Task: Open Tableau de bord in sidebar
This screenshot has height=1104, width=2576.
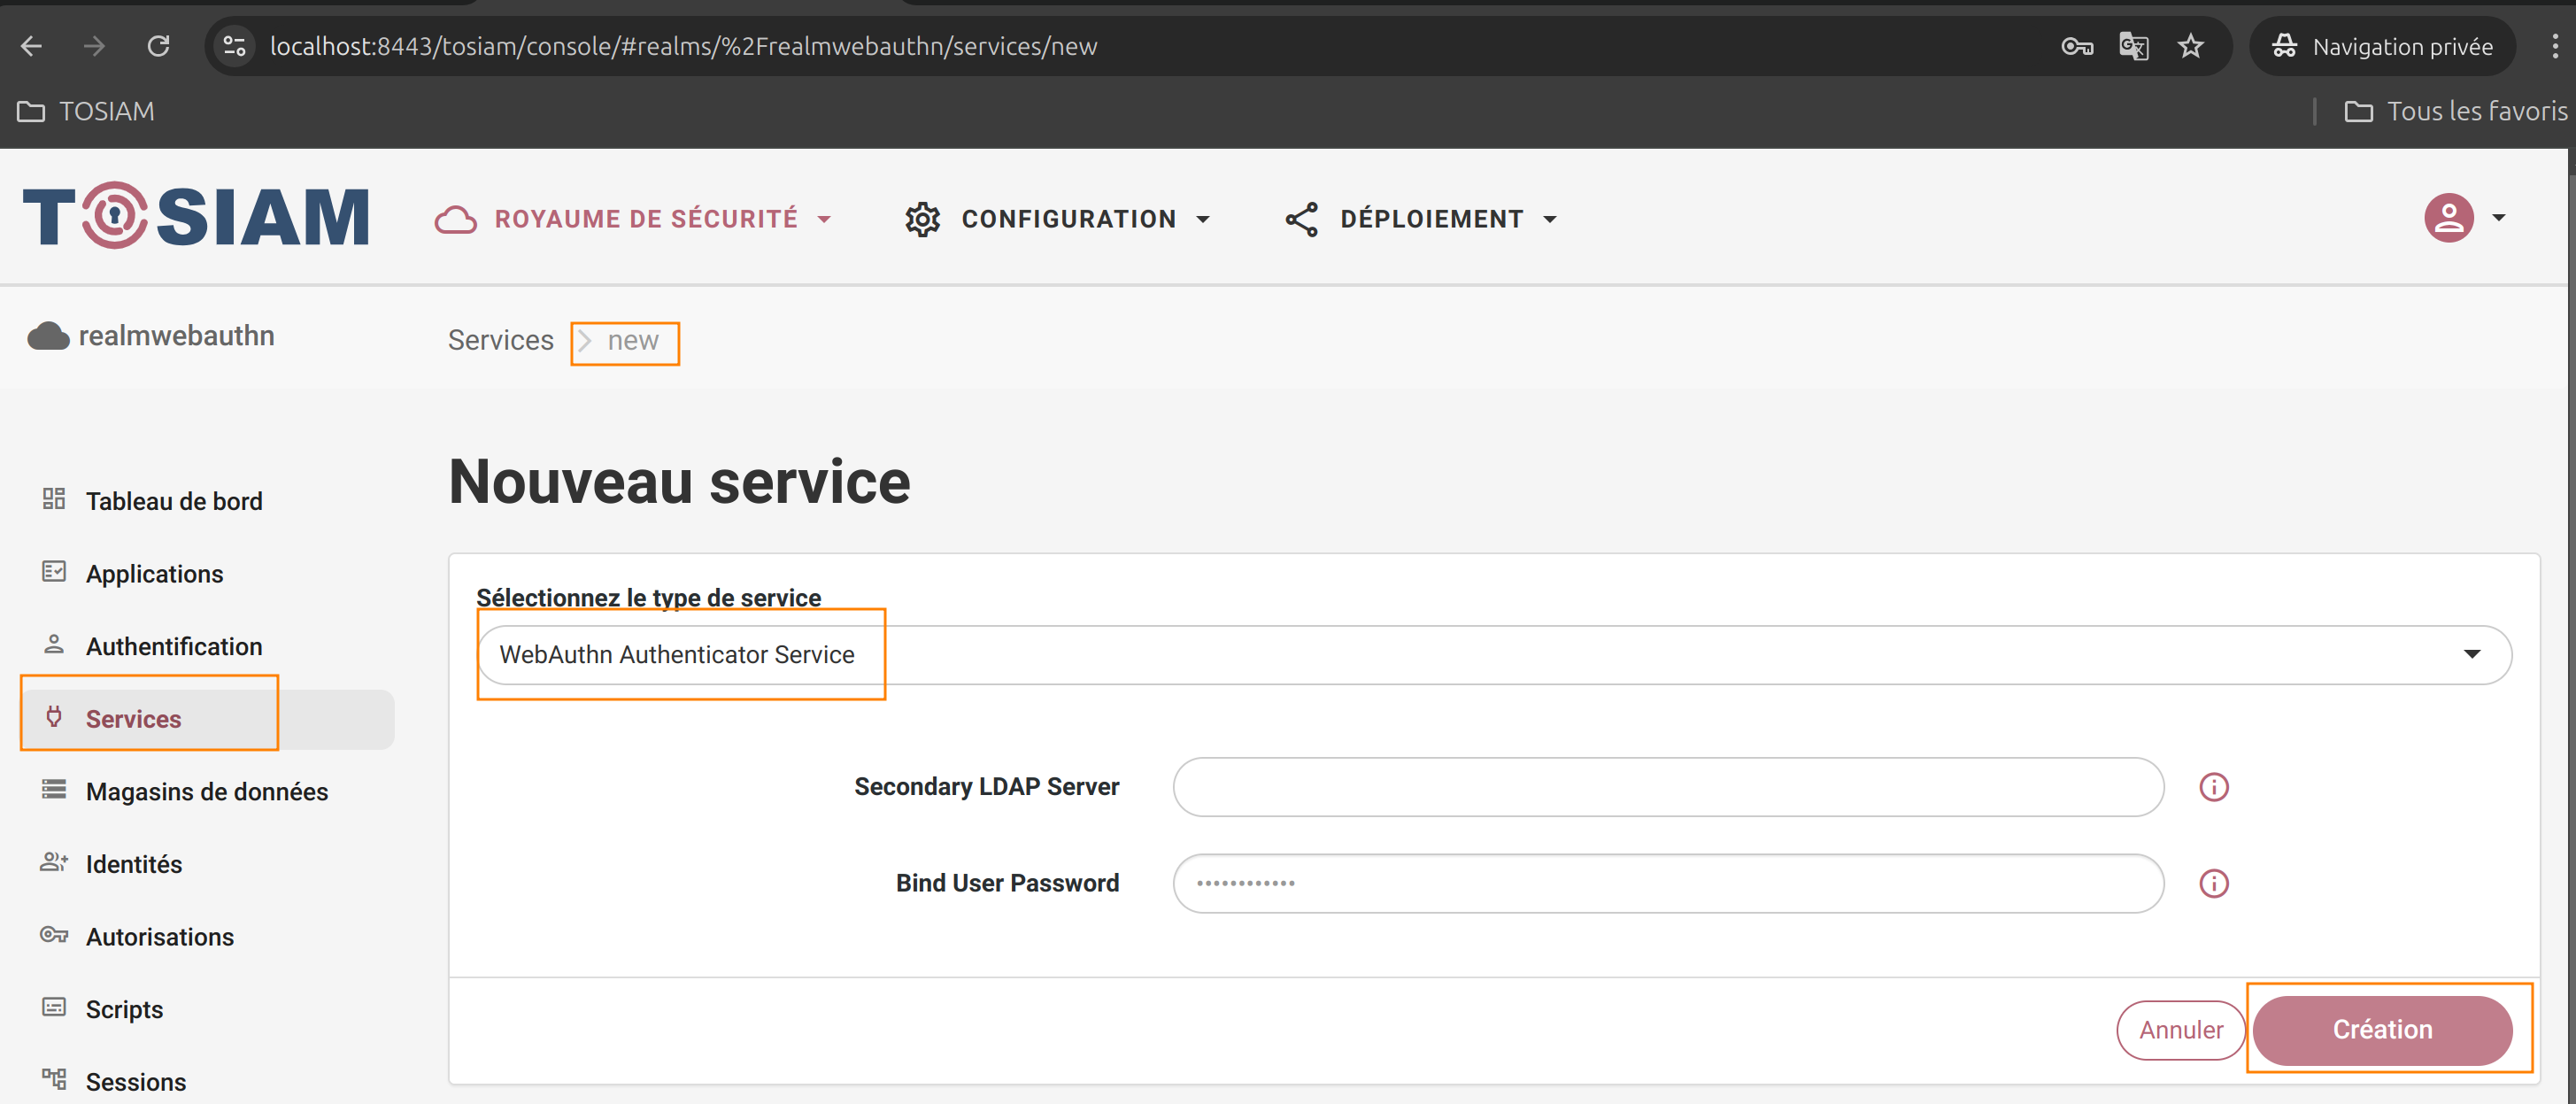Action: pos(174,501)
